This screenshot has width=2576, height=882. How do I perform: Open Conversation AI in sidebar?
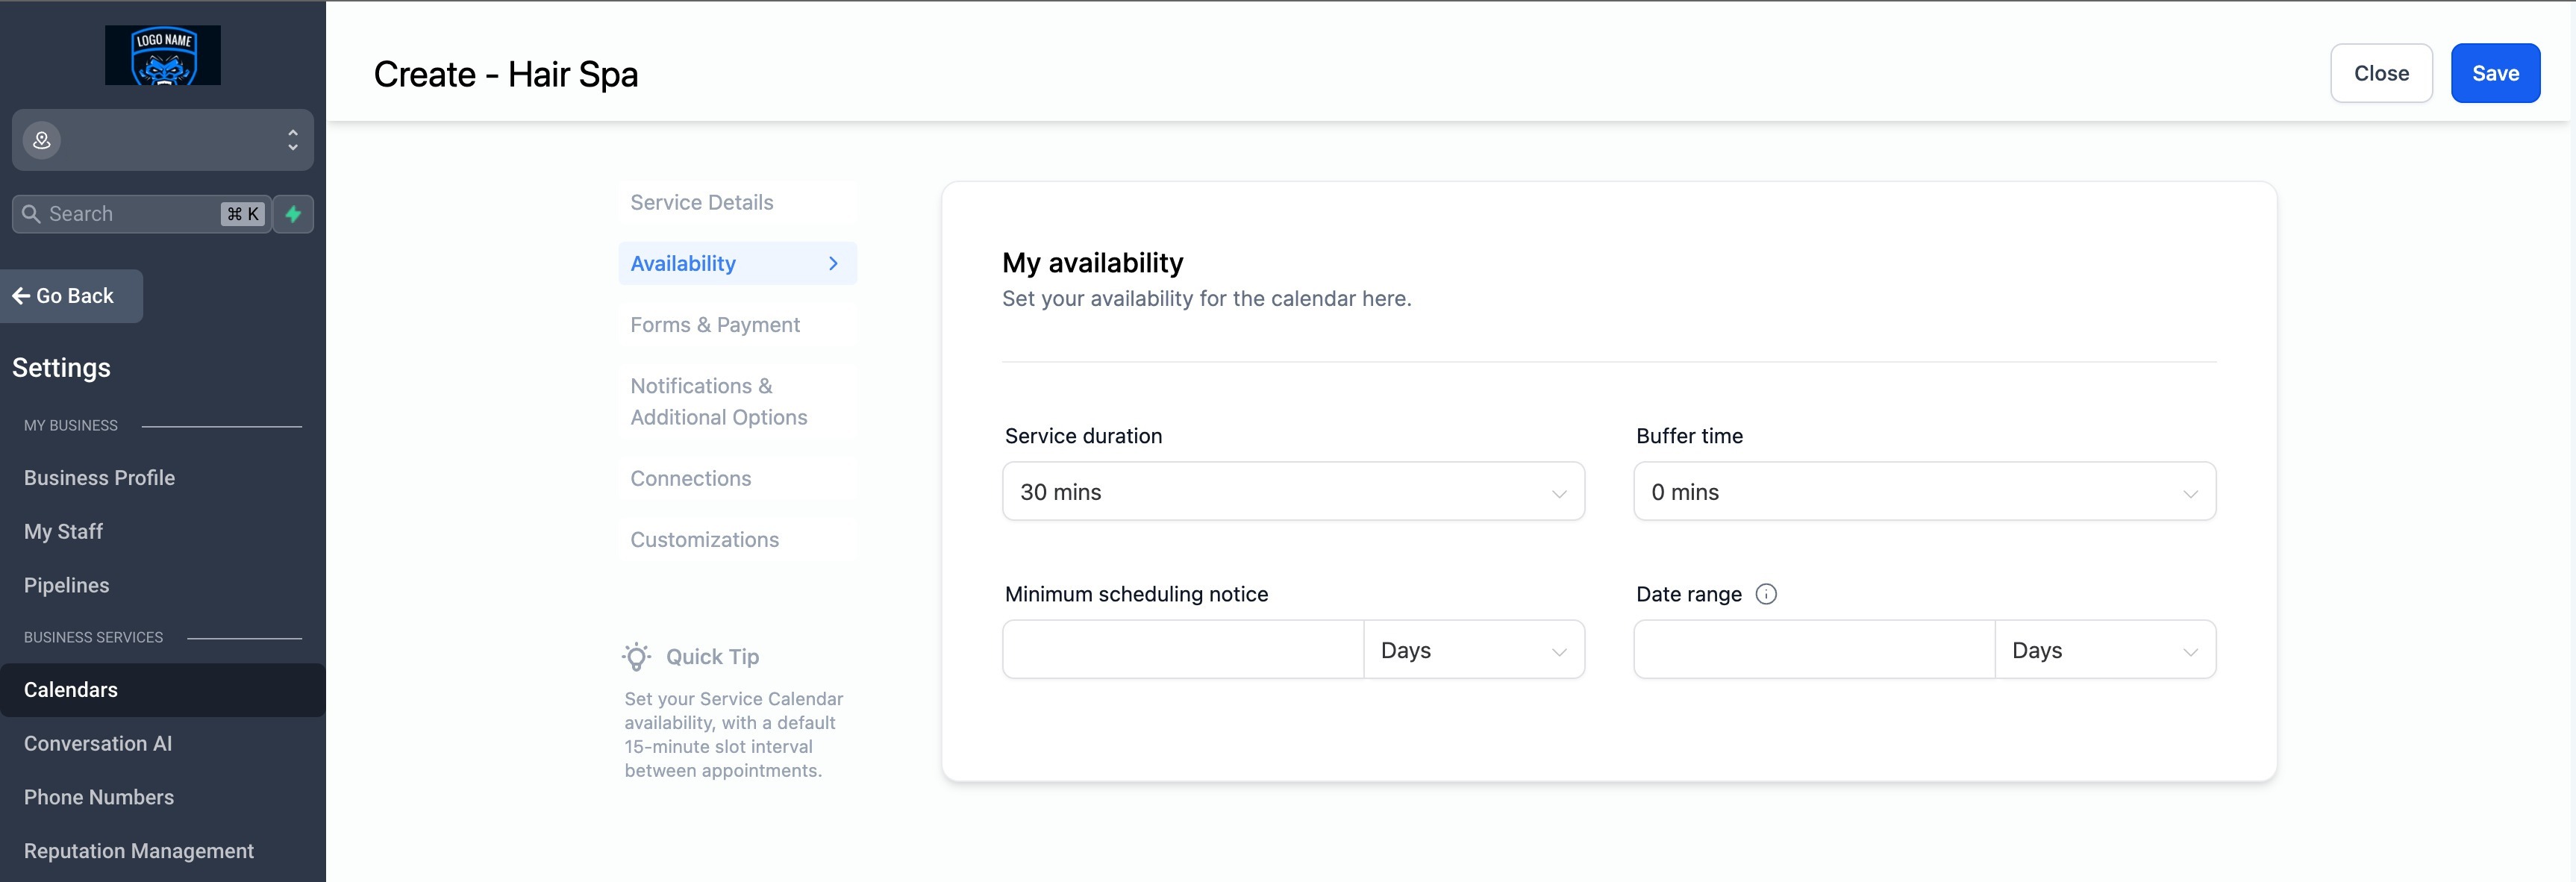pos(98,744)
